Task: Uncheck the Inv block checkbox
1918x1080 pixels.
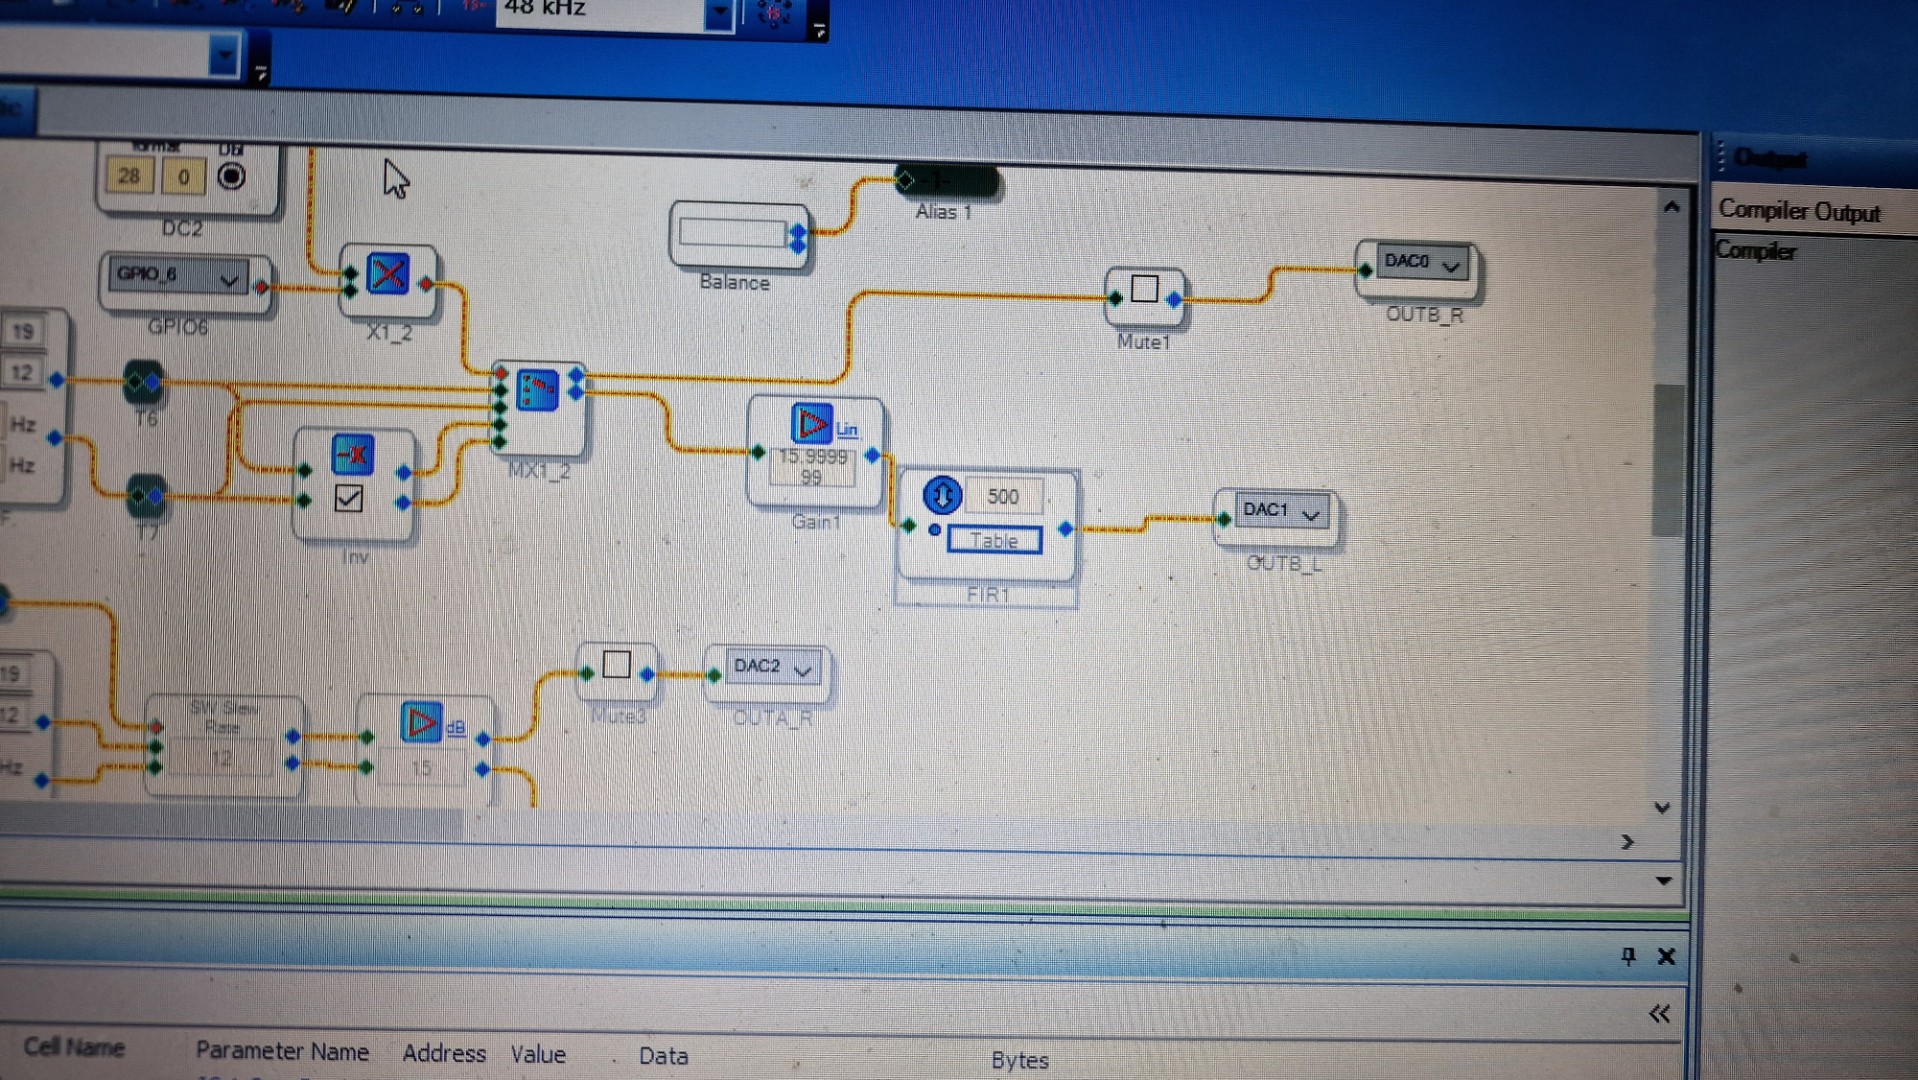Action: (349, 498)
